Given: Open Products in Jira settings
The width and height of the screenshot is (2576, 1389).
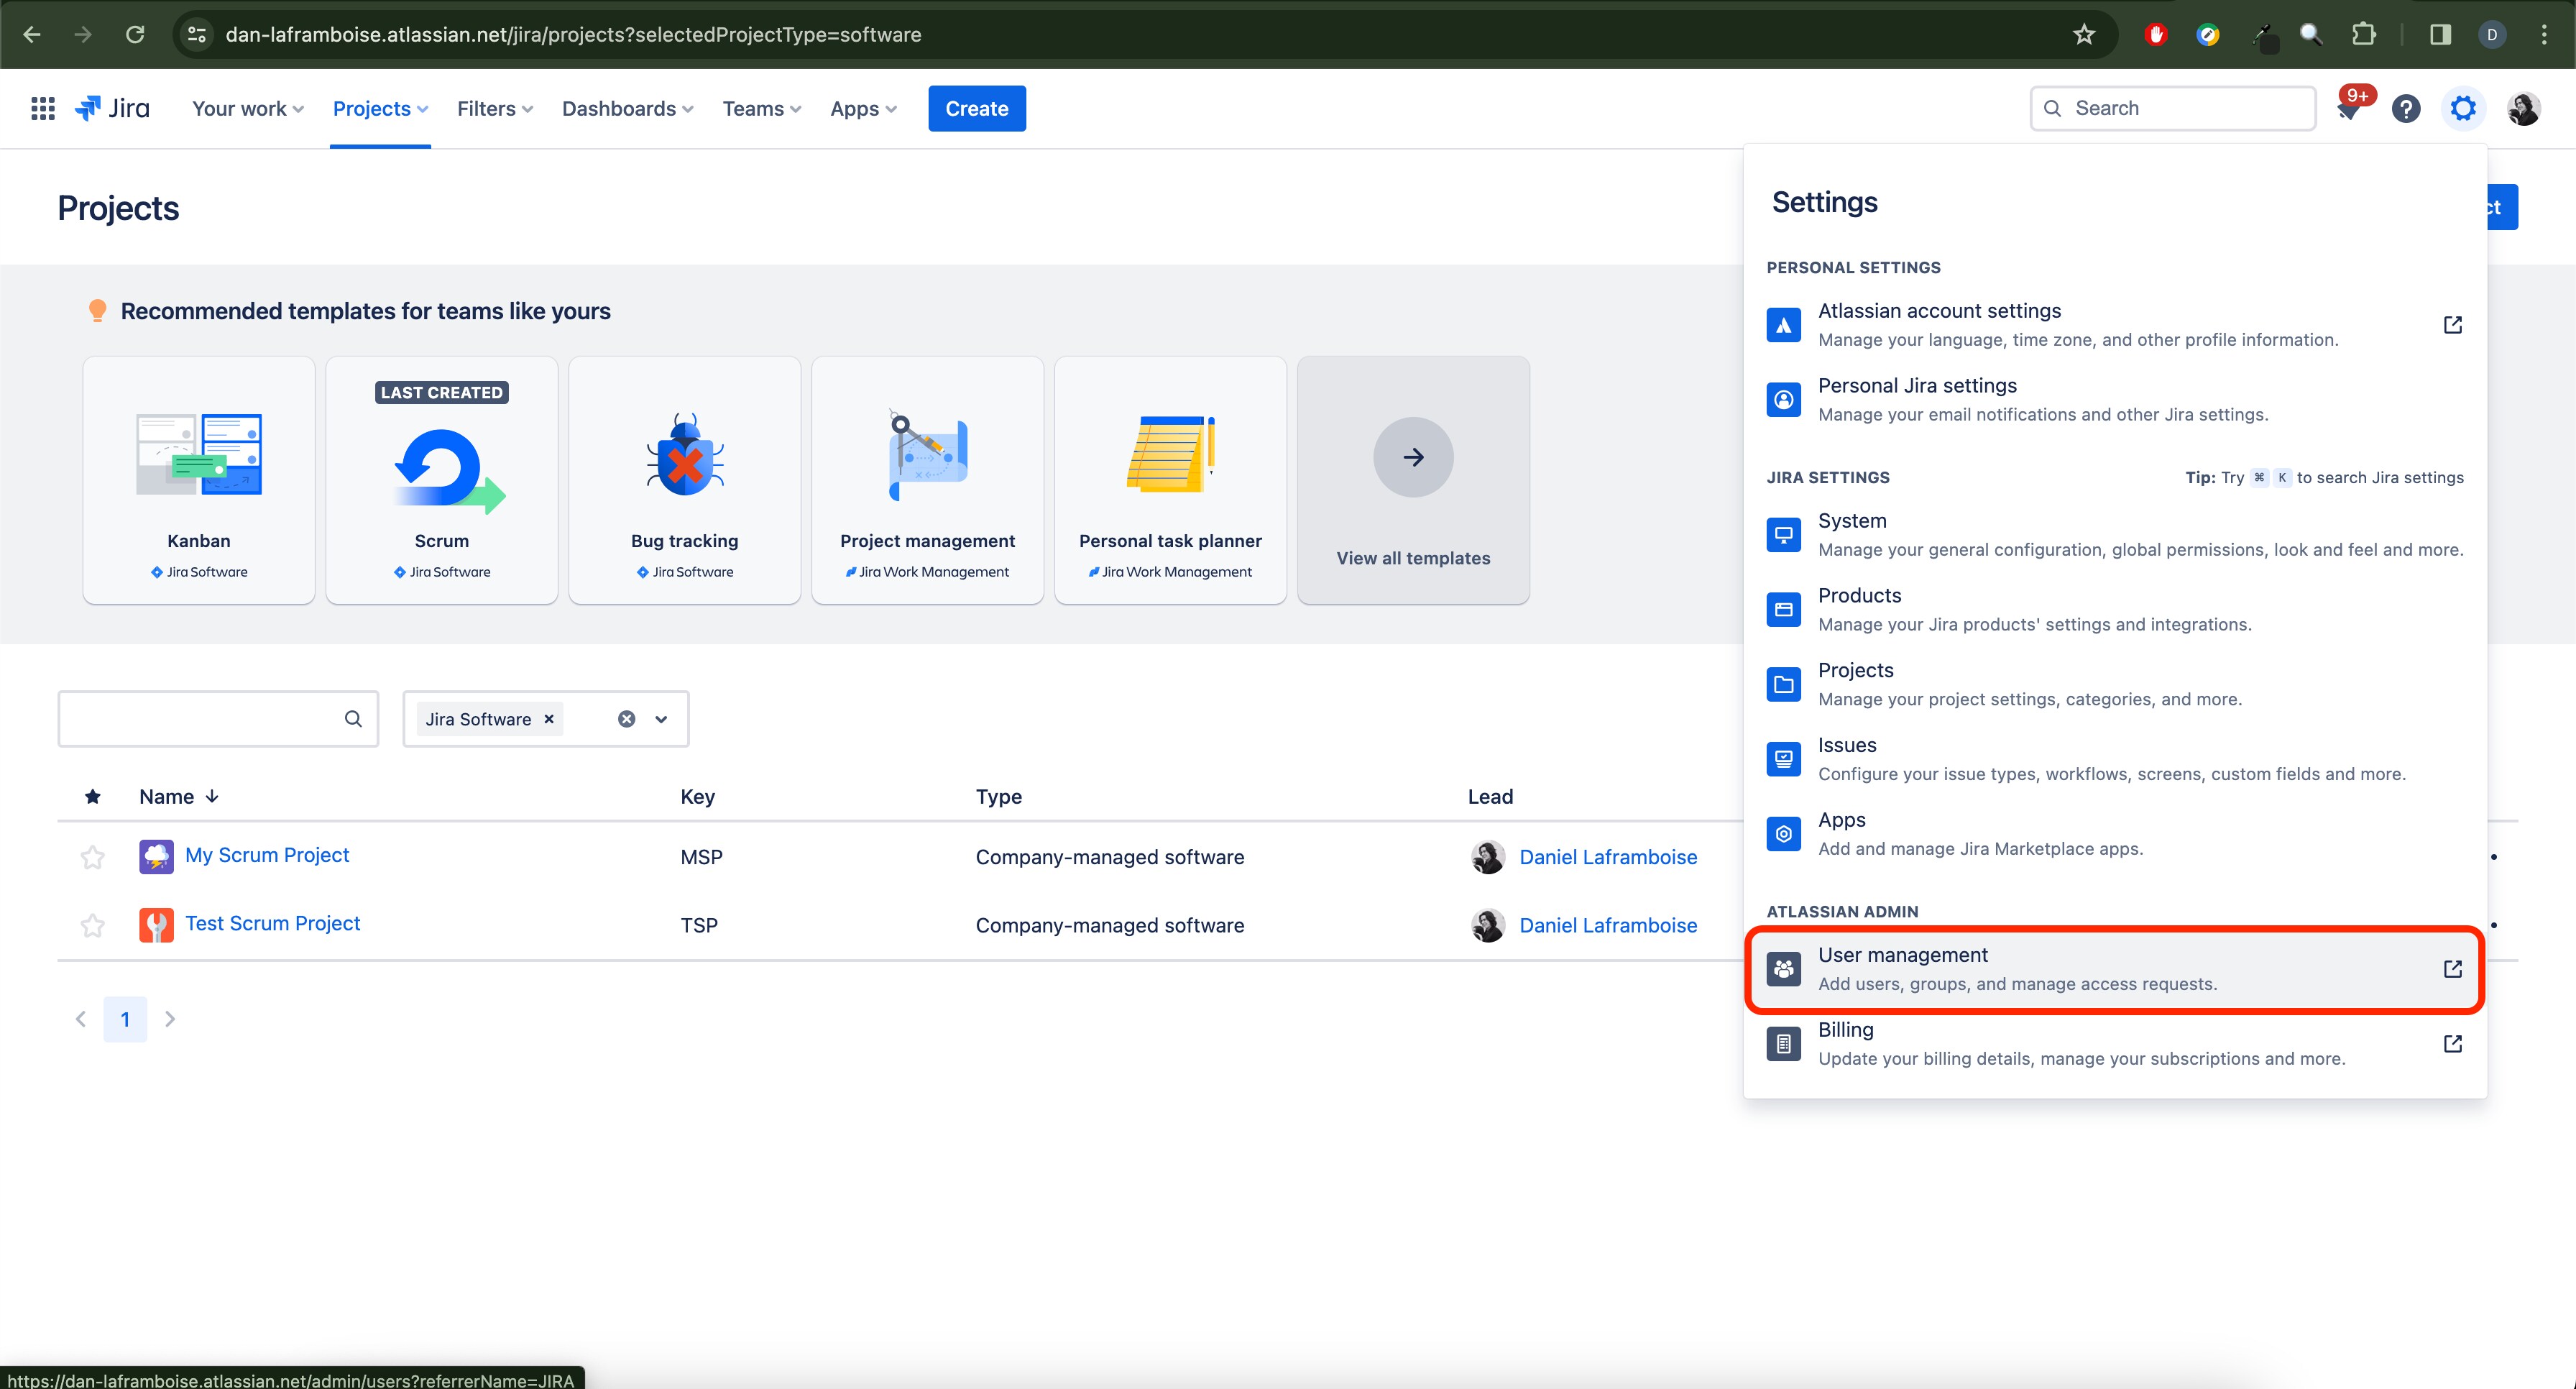Looking at the screenshot, I should pyautogui.click(x=2115, y=610).
